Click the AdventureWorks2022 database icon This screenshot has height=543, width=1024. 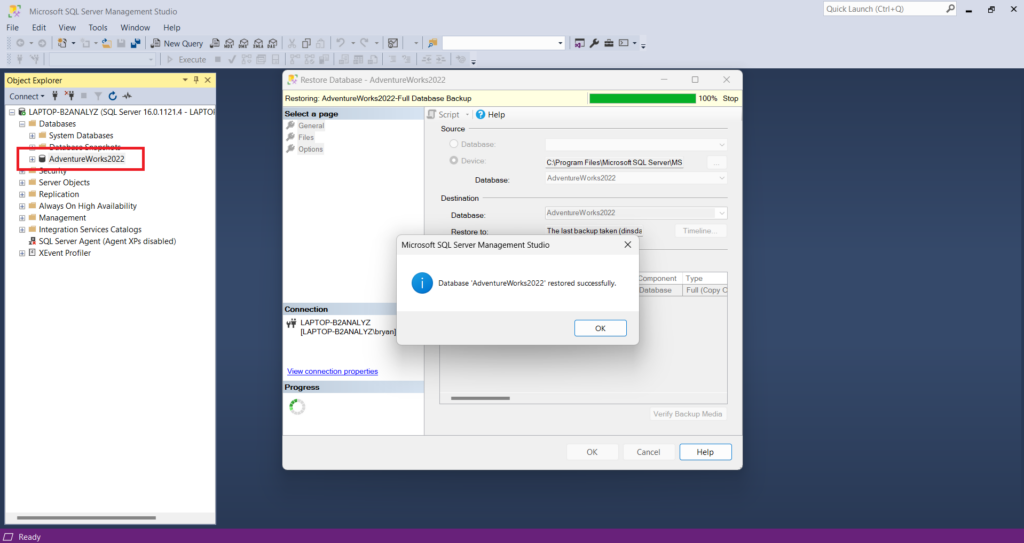coord(42,159)
